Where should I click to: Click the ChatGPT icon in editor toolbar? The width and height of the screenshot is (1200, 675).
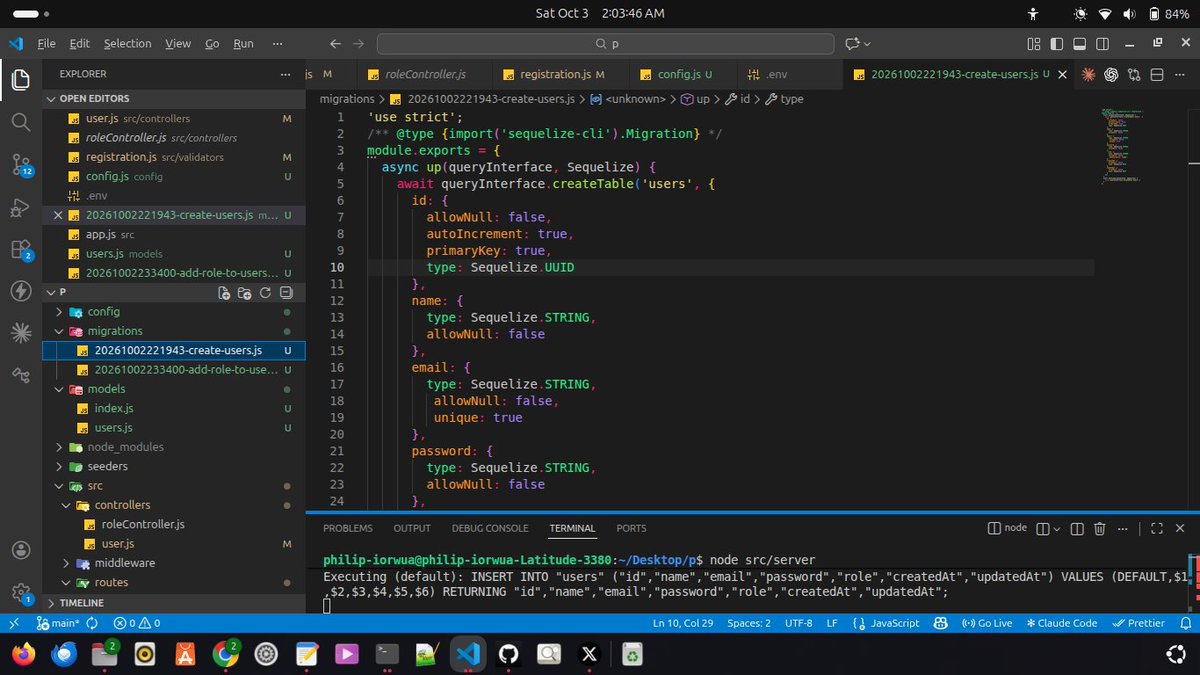(x=1110, y=75)
